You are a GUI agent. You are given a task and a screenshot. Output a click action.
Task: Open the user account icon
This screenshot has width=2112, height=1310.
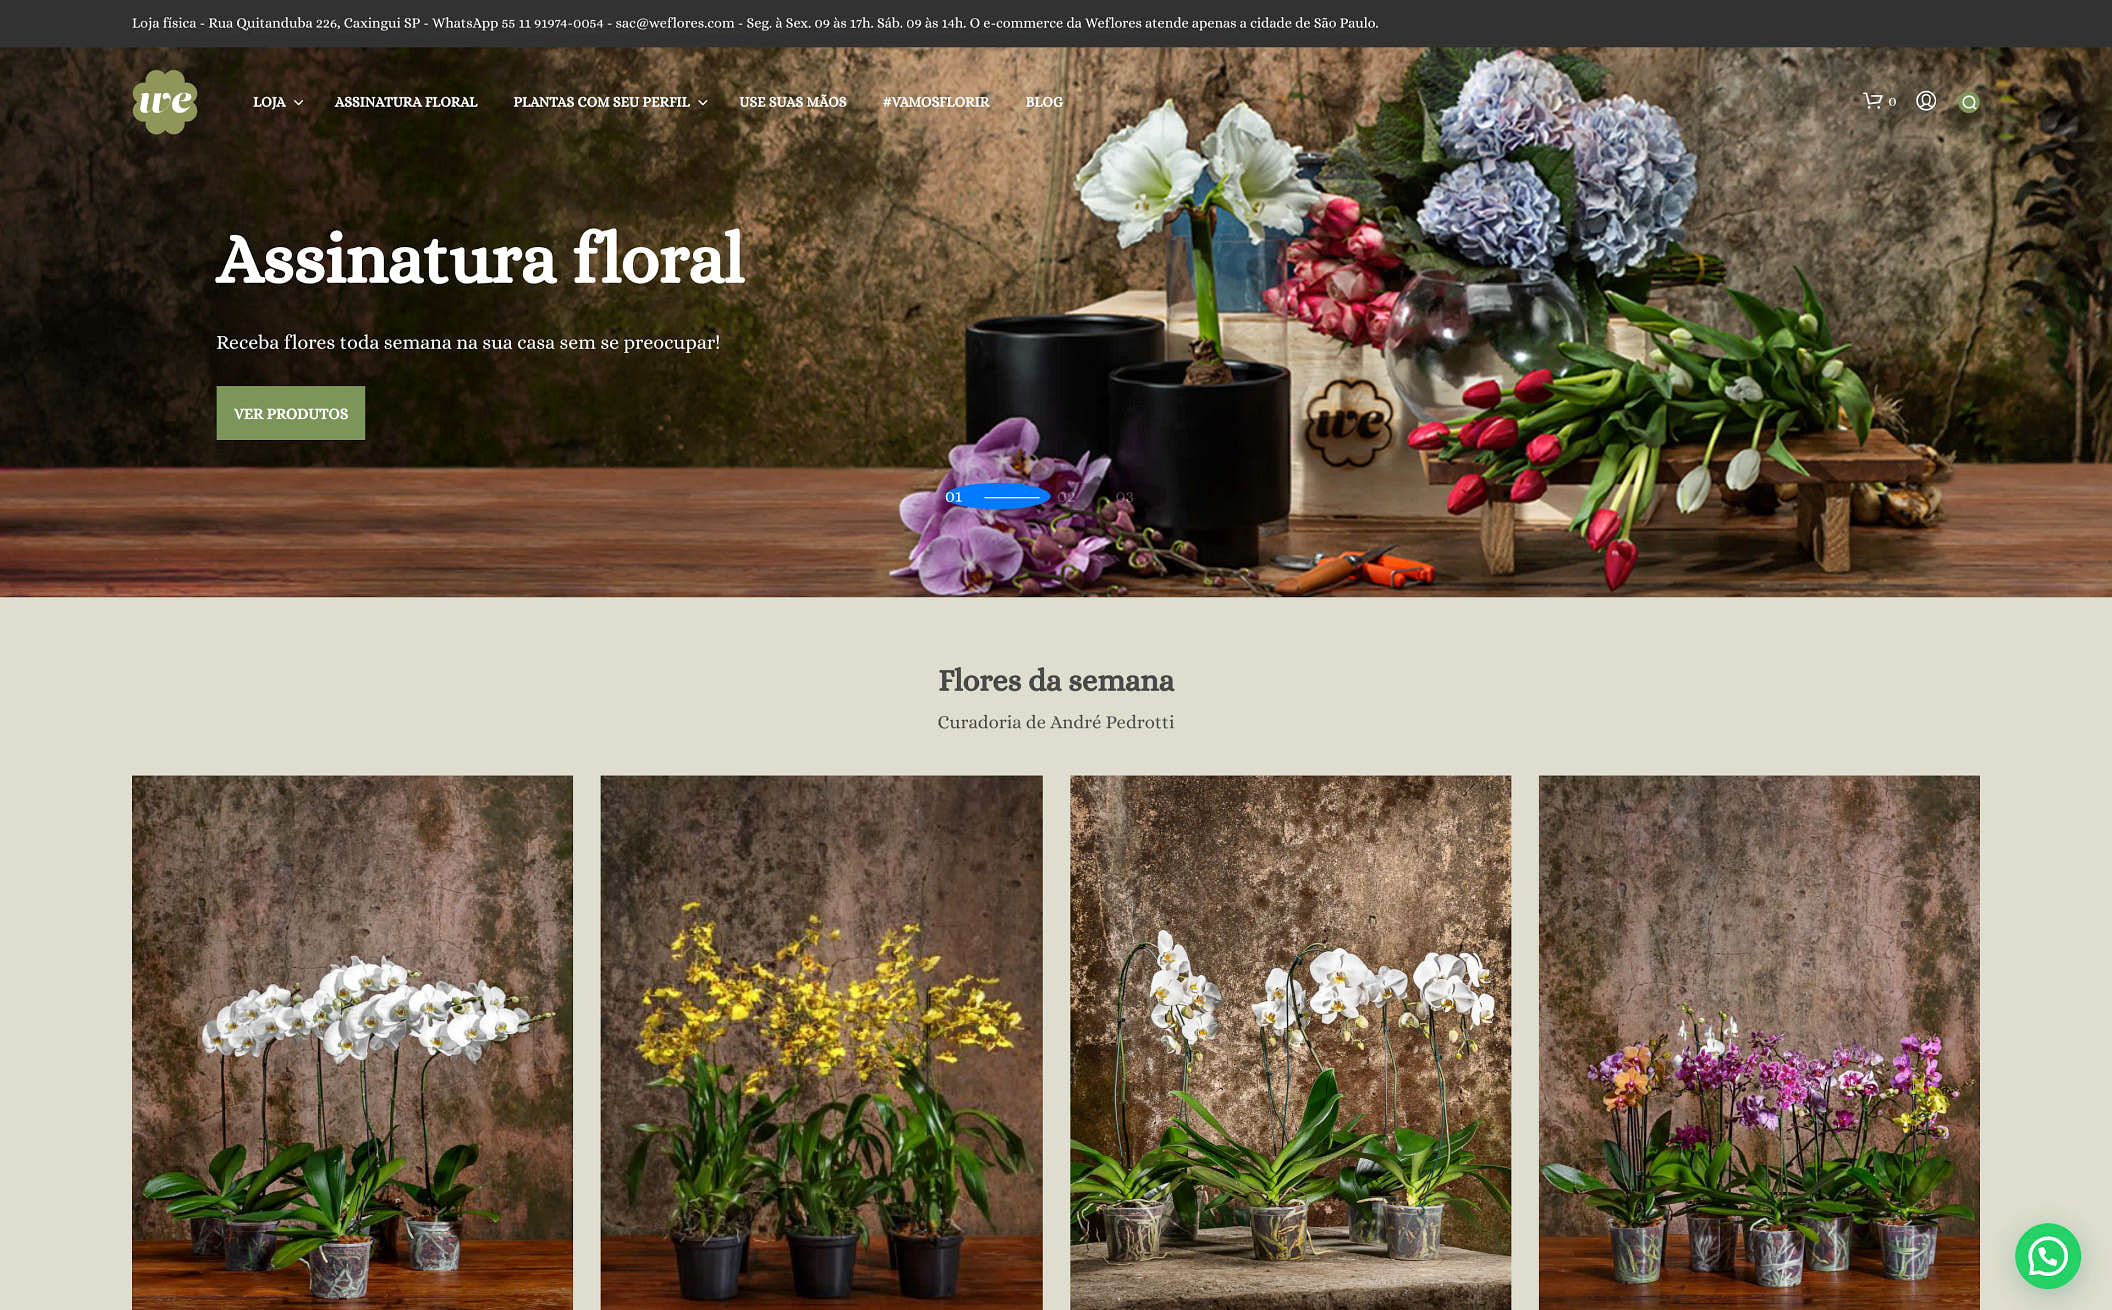pos(1925,101)
